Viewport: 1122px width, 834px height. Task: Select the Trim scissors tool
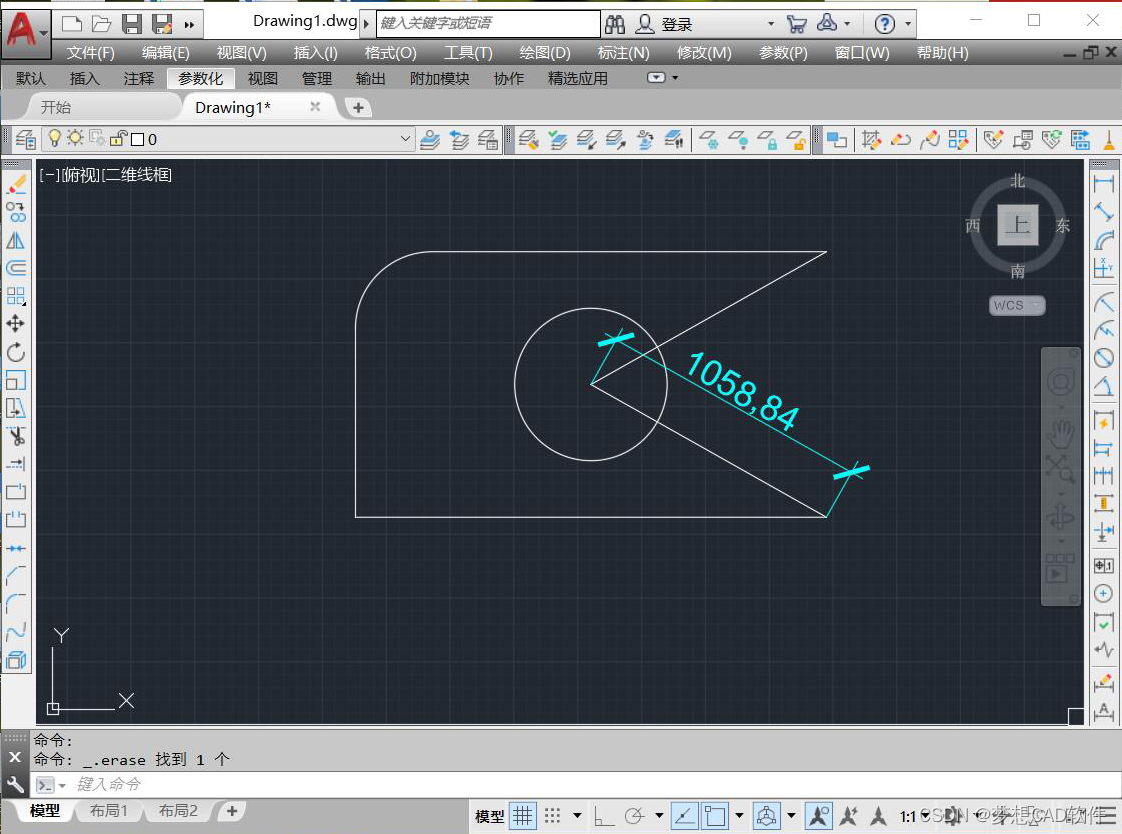[16, 436]
